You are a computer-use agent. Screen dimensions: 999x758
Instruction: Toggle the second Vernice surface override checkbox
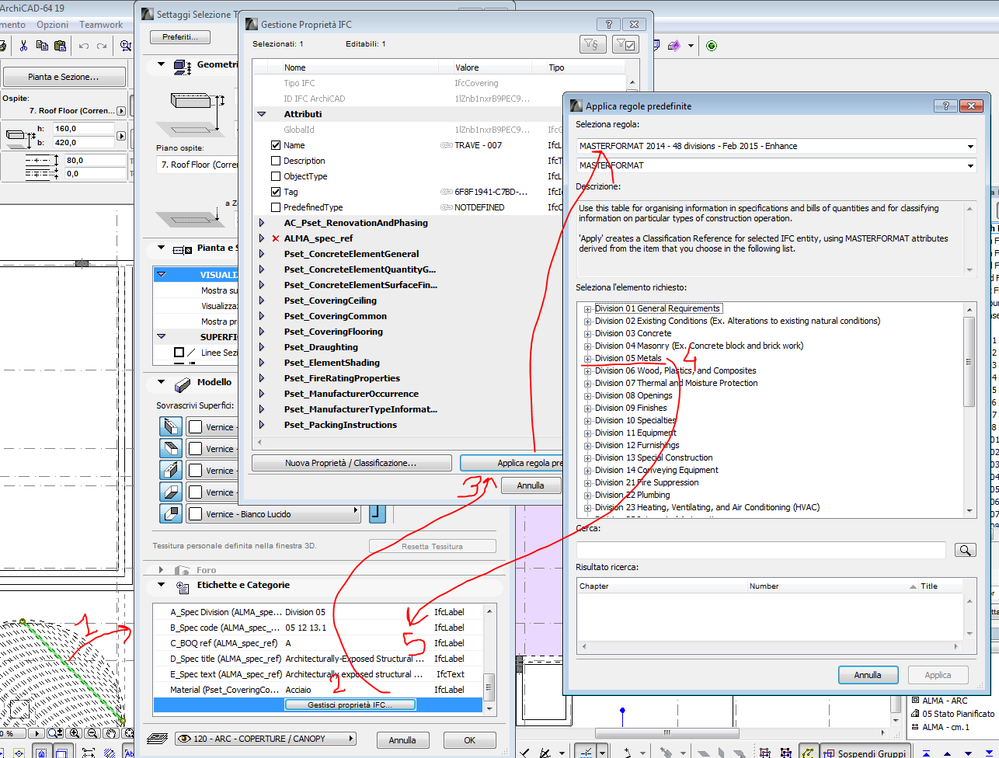196,448
